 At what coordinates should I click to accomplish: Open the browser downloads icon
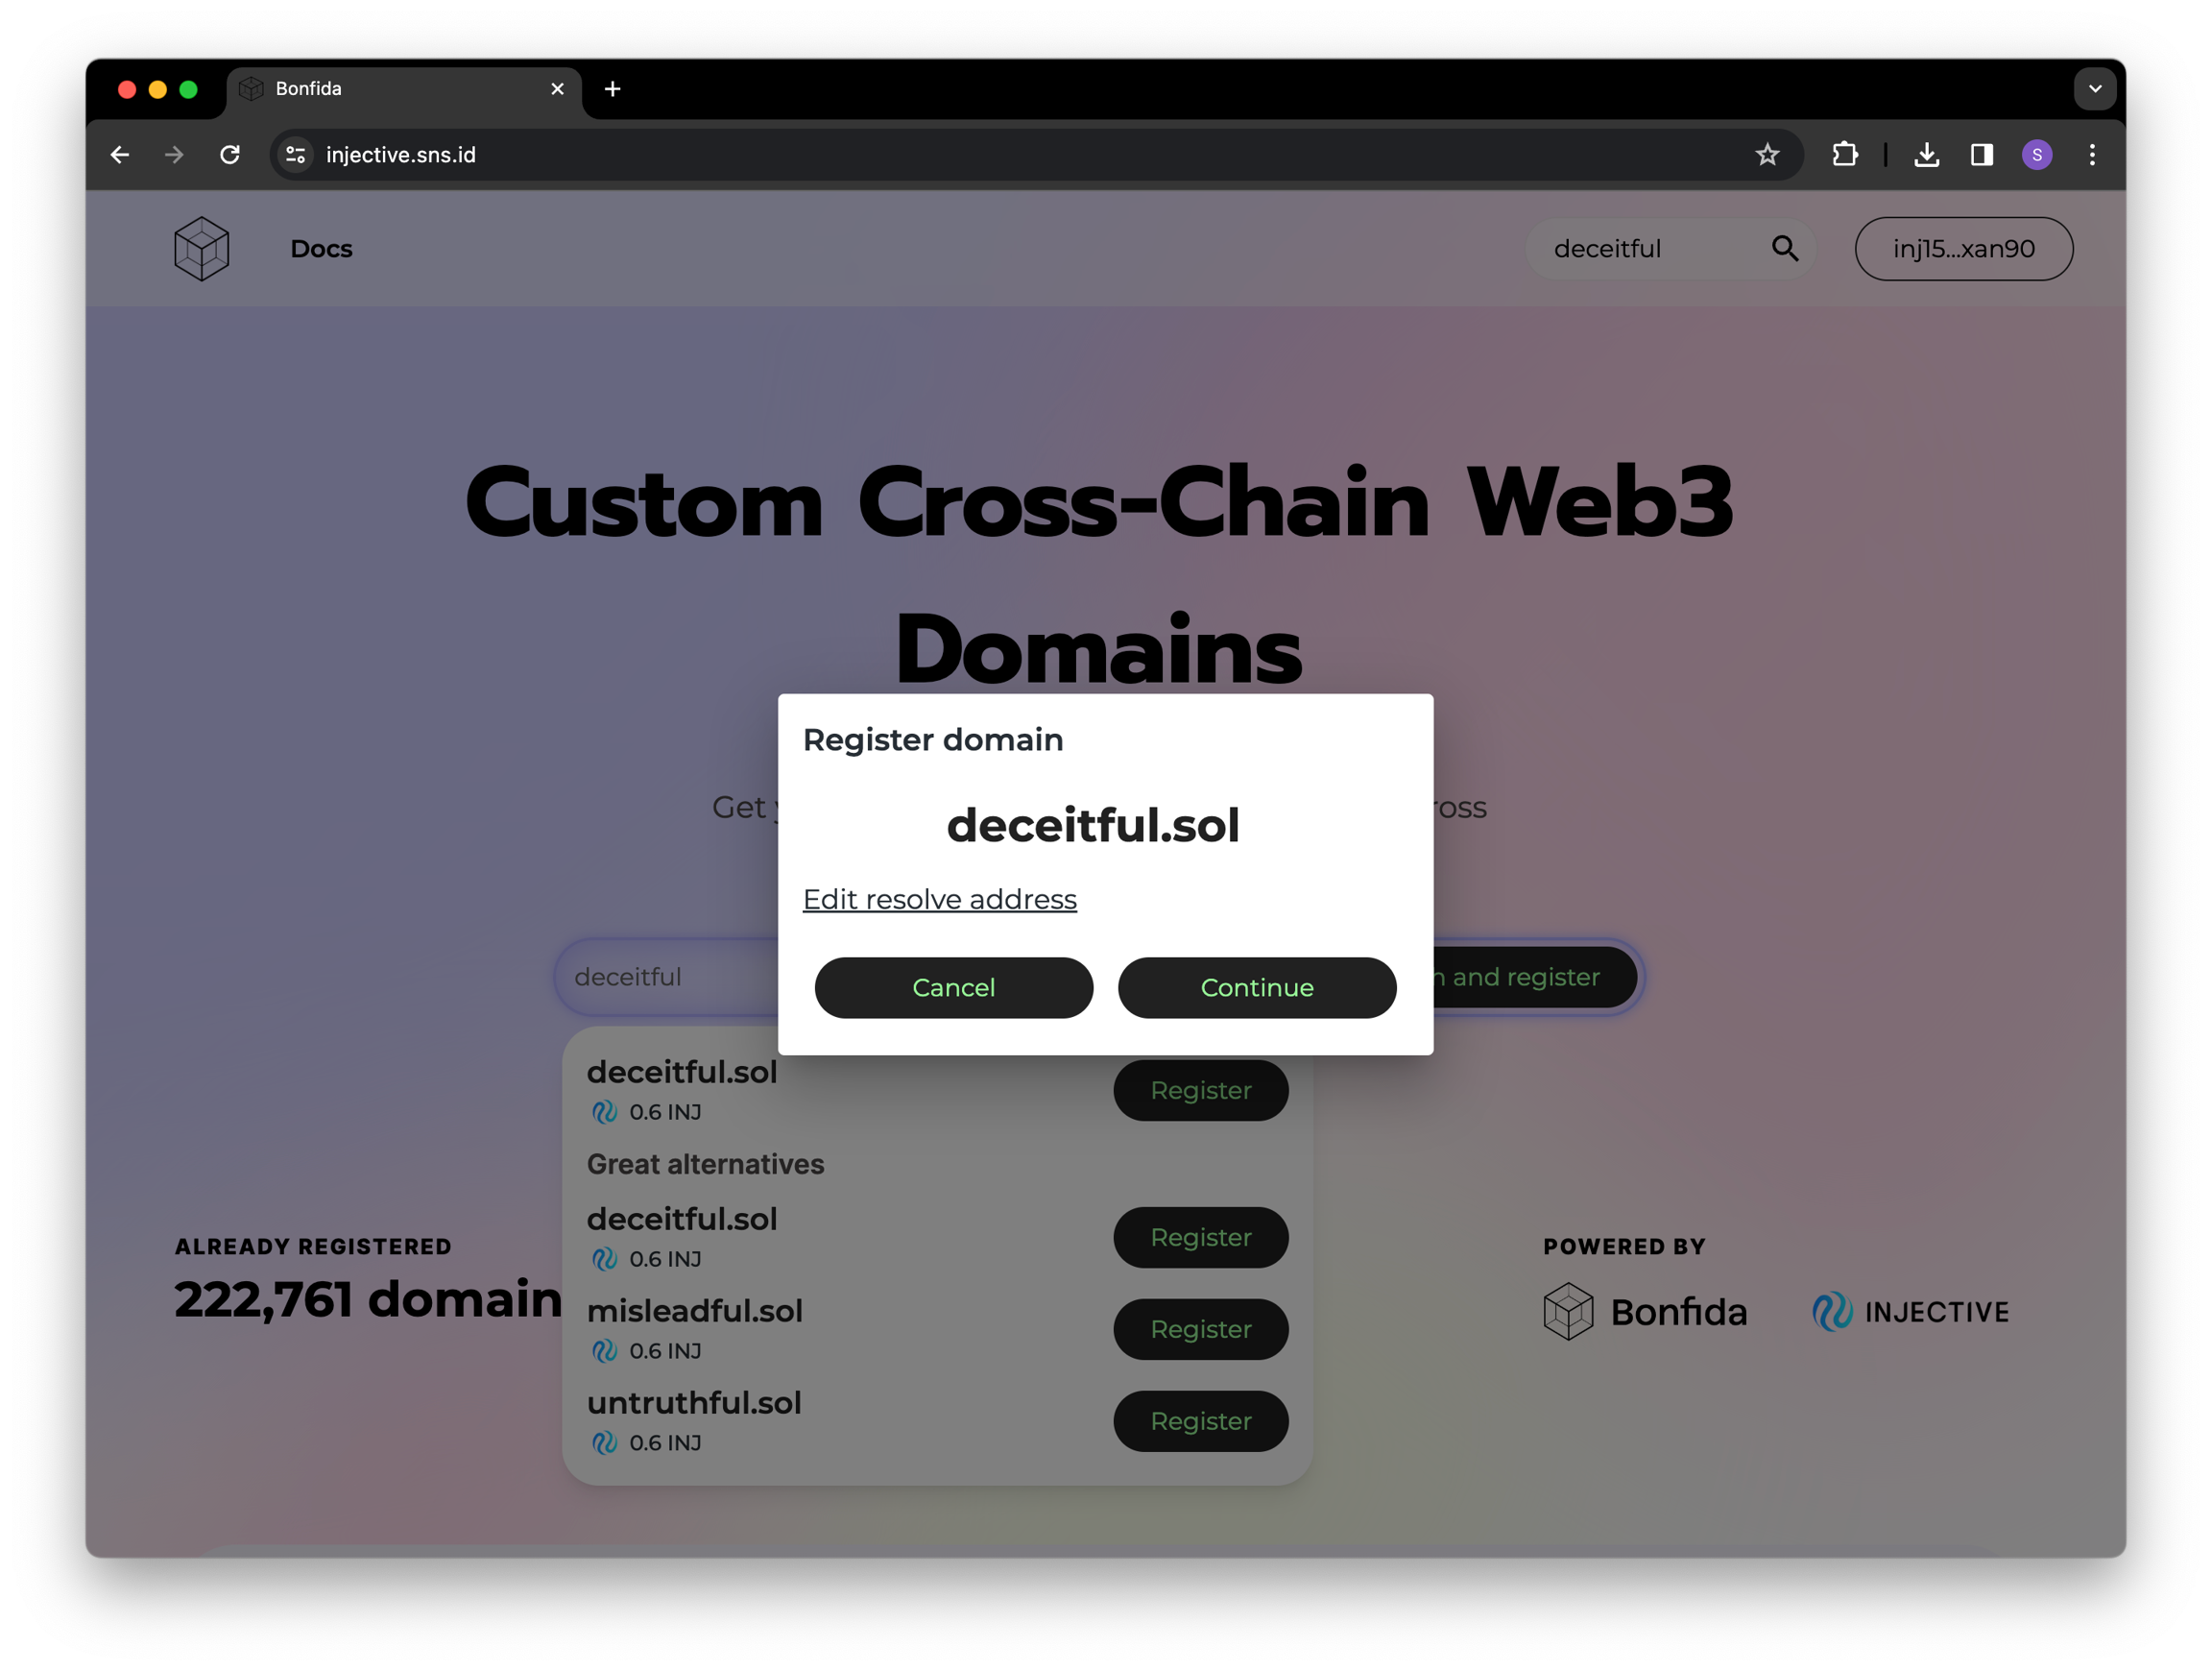coord(1926,155)
